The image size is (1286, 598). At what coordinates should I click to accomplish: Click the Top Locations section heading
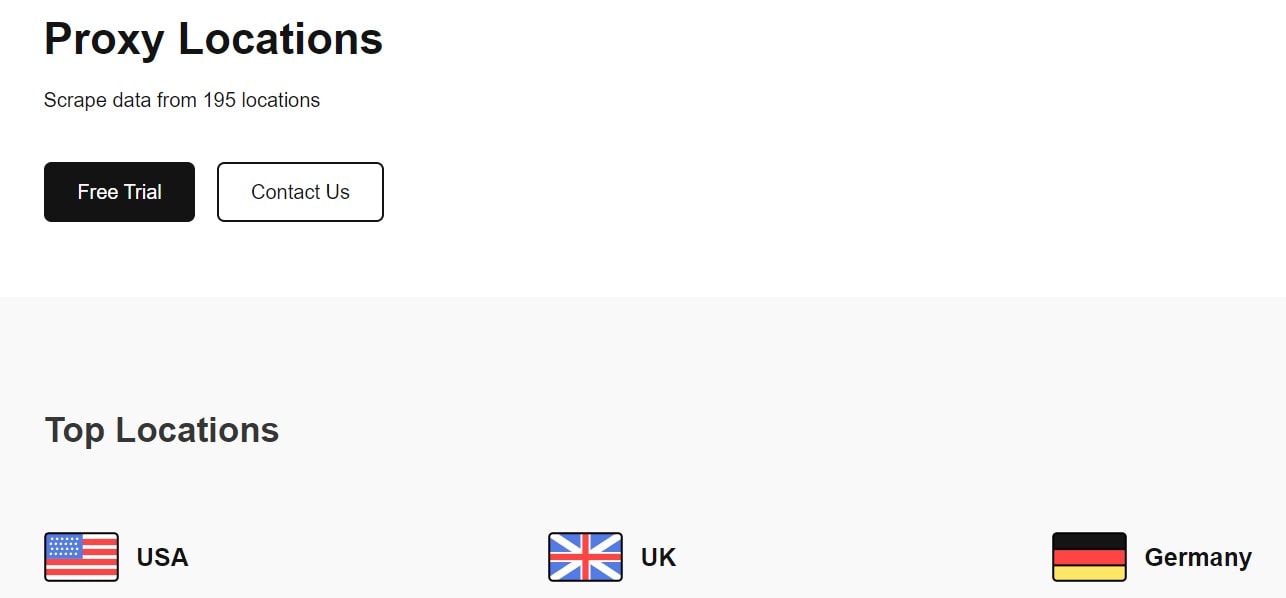point(162,430)
